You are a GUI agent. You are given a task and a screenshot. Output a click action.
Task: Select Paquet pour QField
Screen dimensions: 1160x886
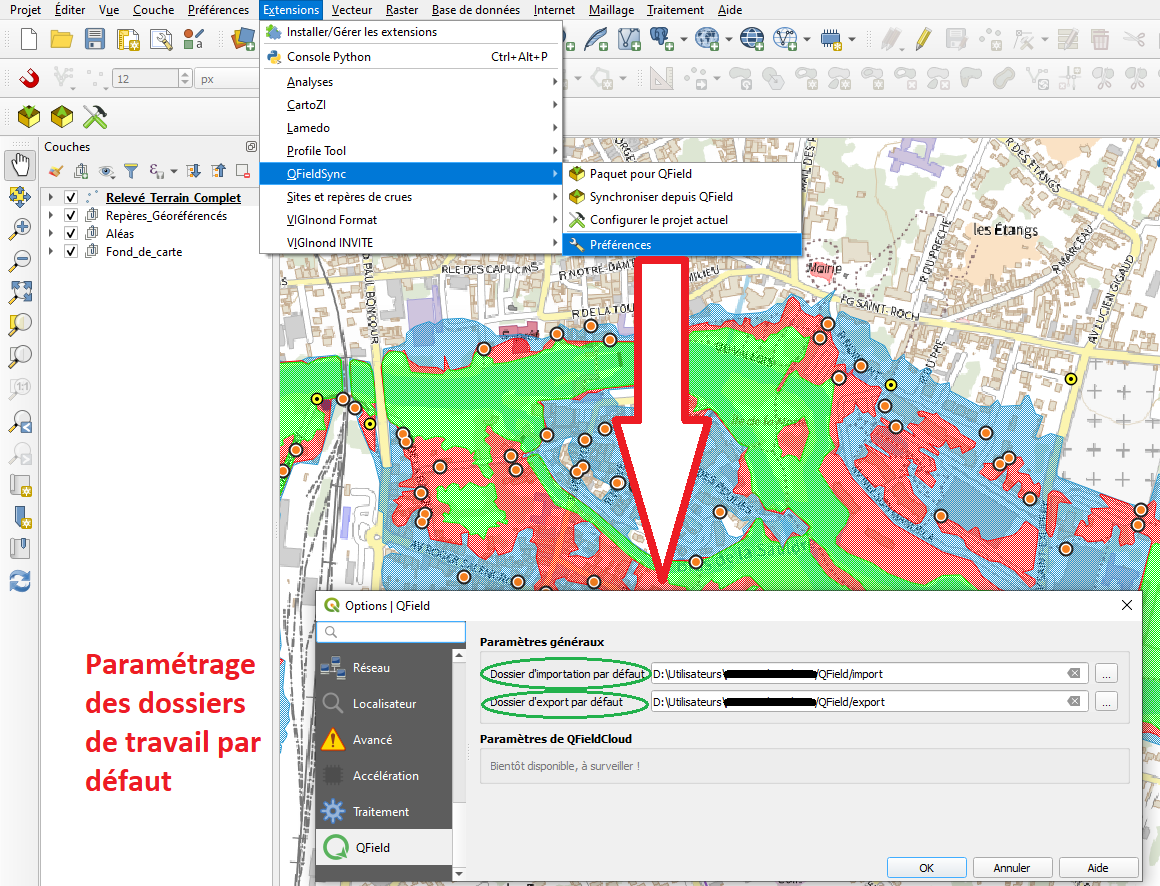[682, 174]
